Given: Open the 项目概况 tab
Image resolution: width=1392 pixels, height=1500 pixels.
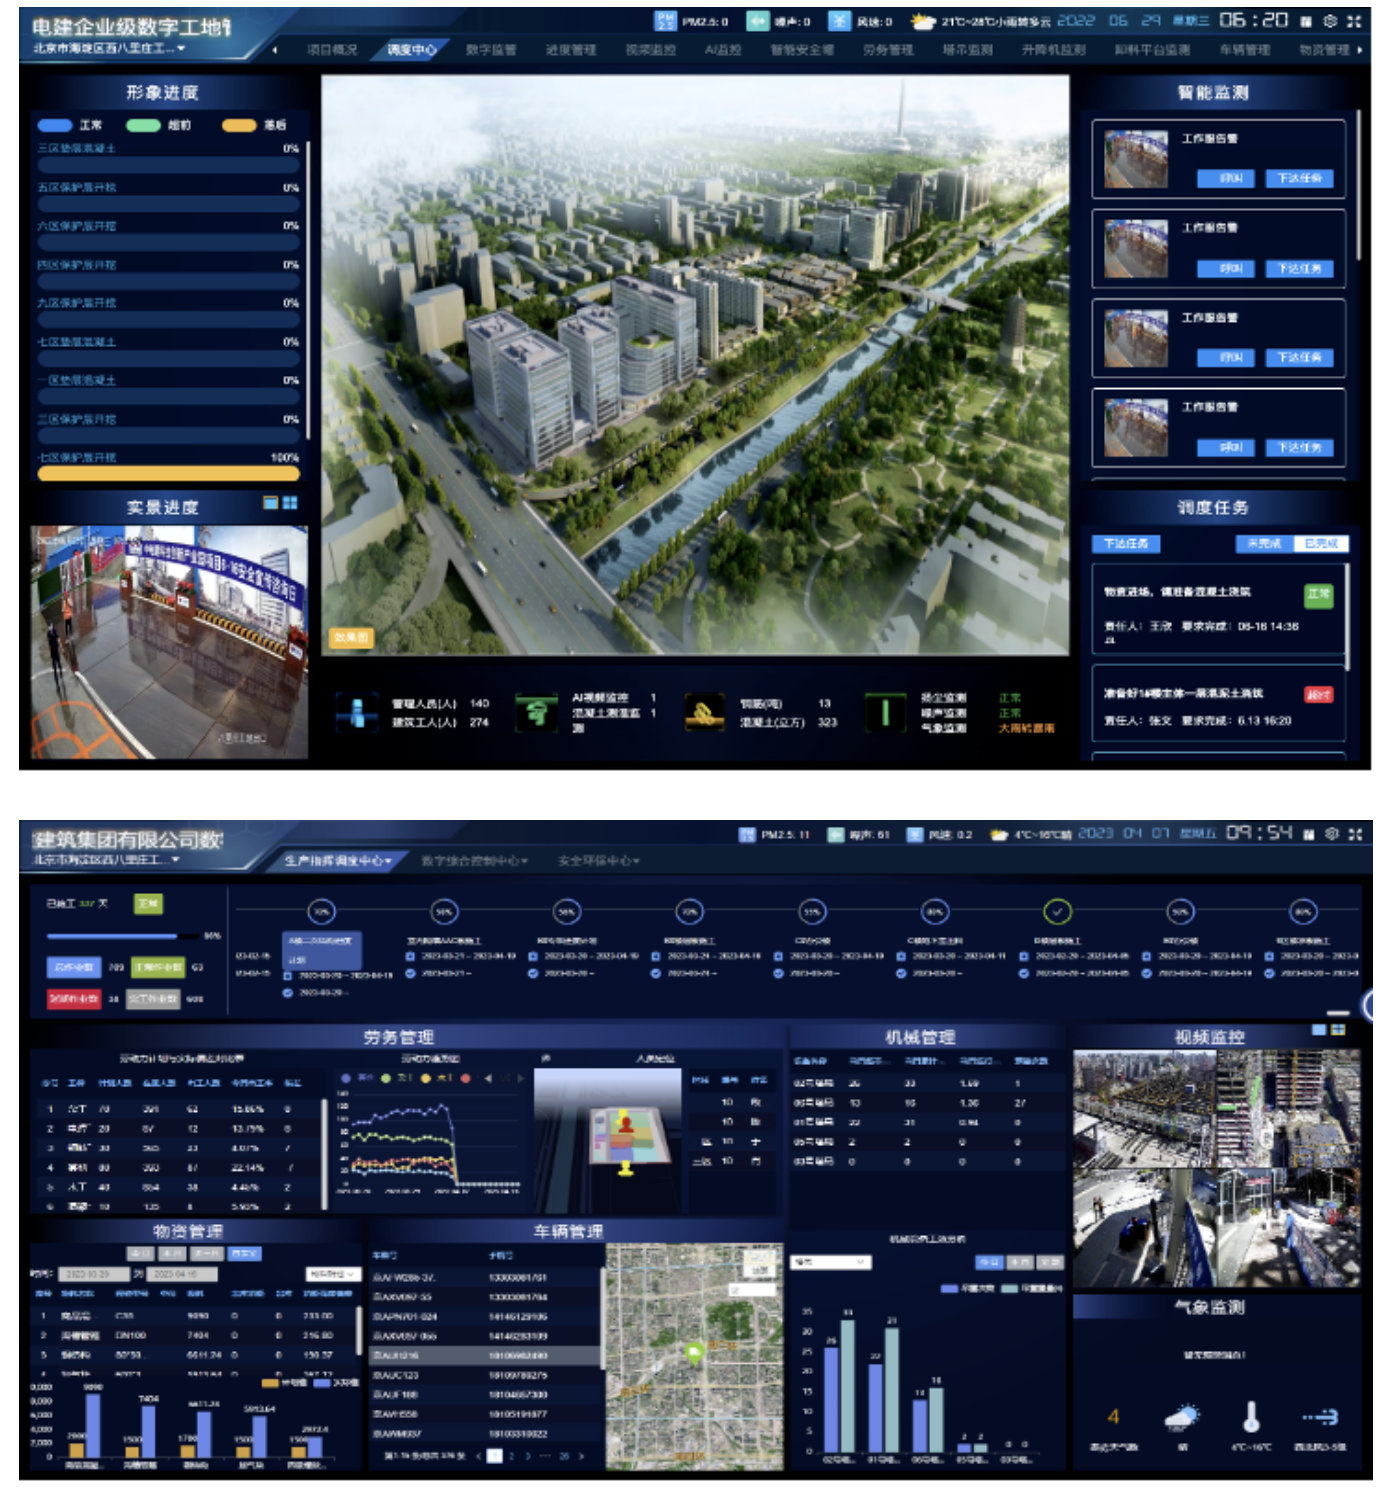Looking at the screenshot, I should (331, 49).
